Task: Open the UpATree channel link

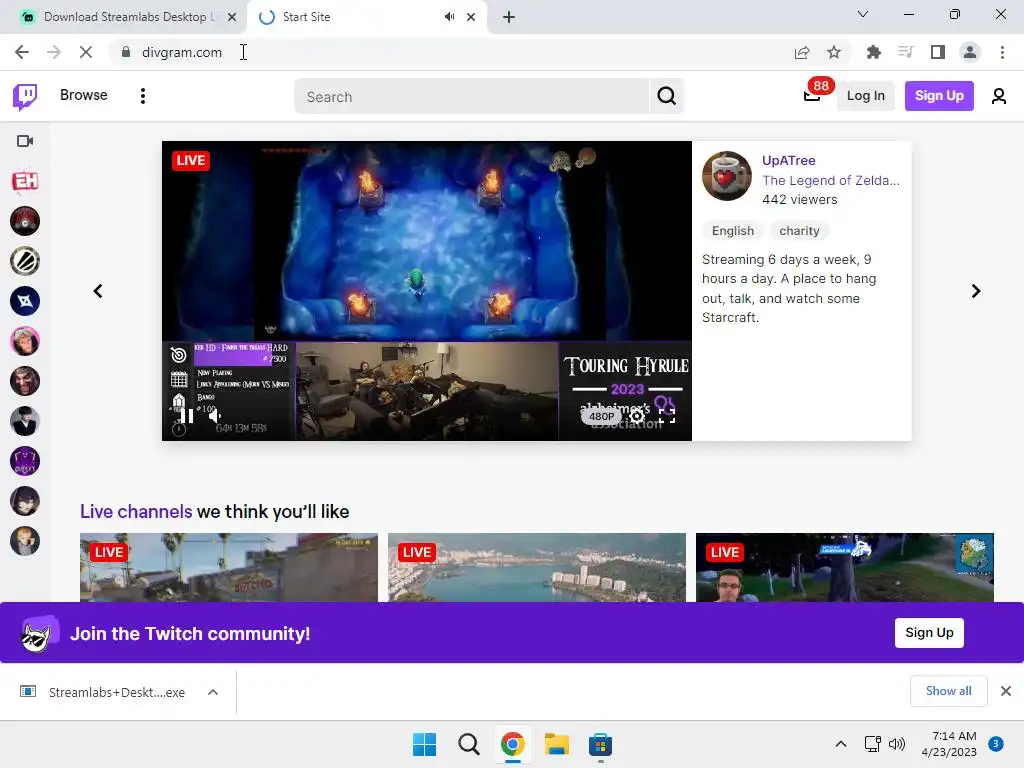Action: [788, 161]
